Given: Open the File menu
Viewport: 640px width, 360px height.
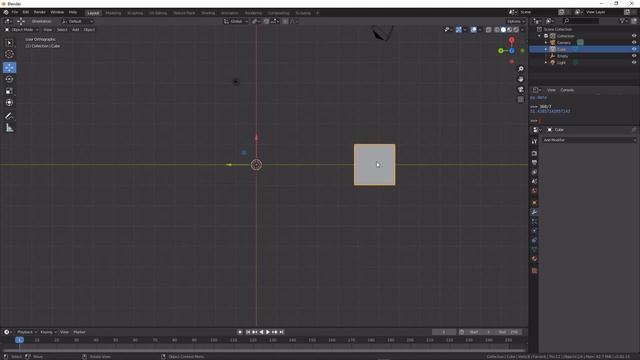Looking at the screenshot, I should click(x=15, y=13).
